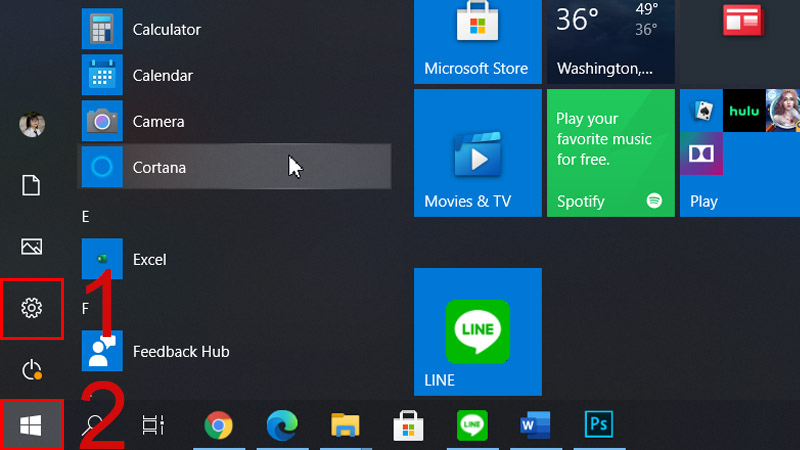Viewport: 800px width, 450px height.
Task: Click the Windows Start button
Action: [31, 425]
